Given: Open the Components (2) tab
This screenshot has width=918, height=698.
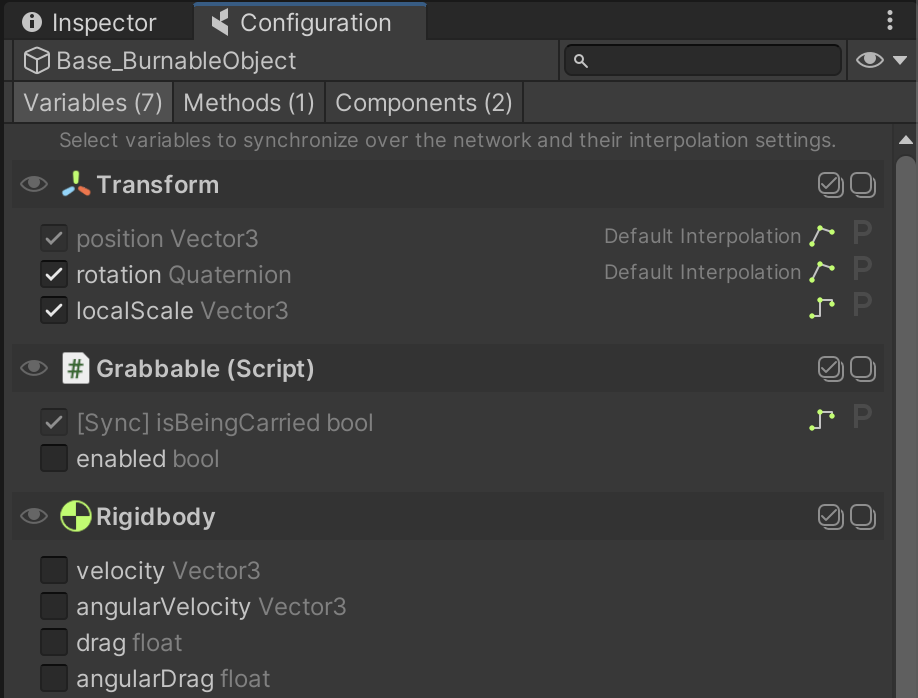Looking at the screenshot, I should pos(424,103).
